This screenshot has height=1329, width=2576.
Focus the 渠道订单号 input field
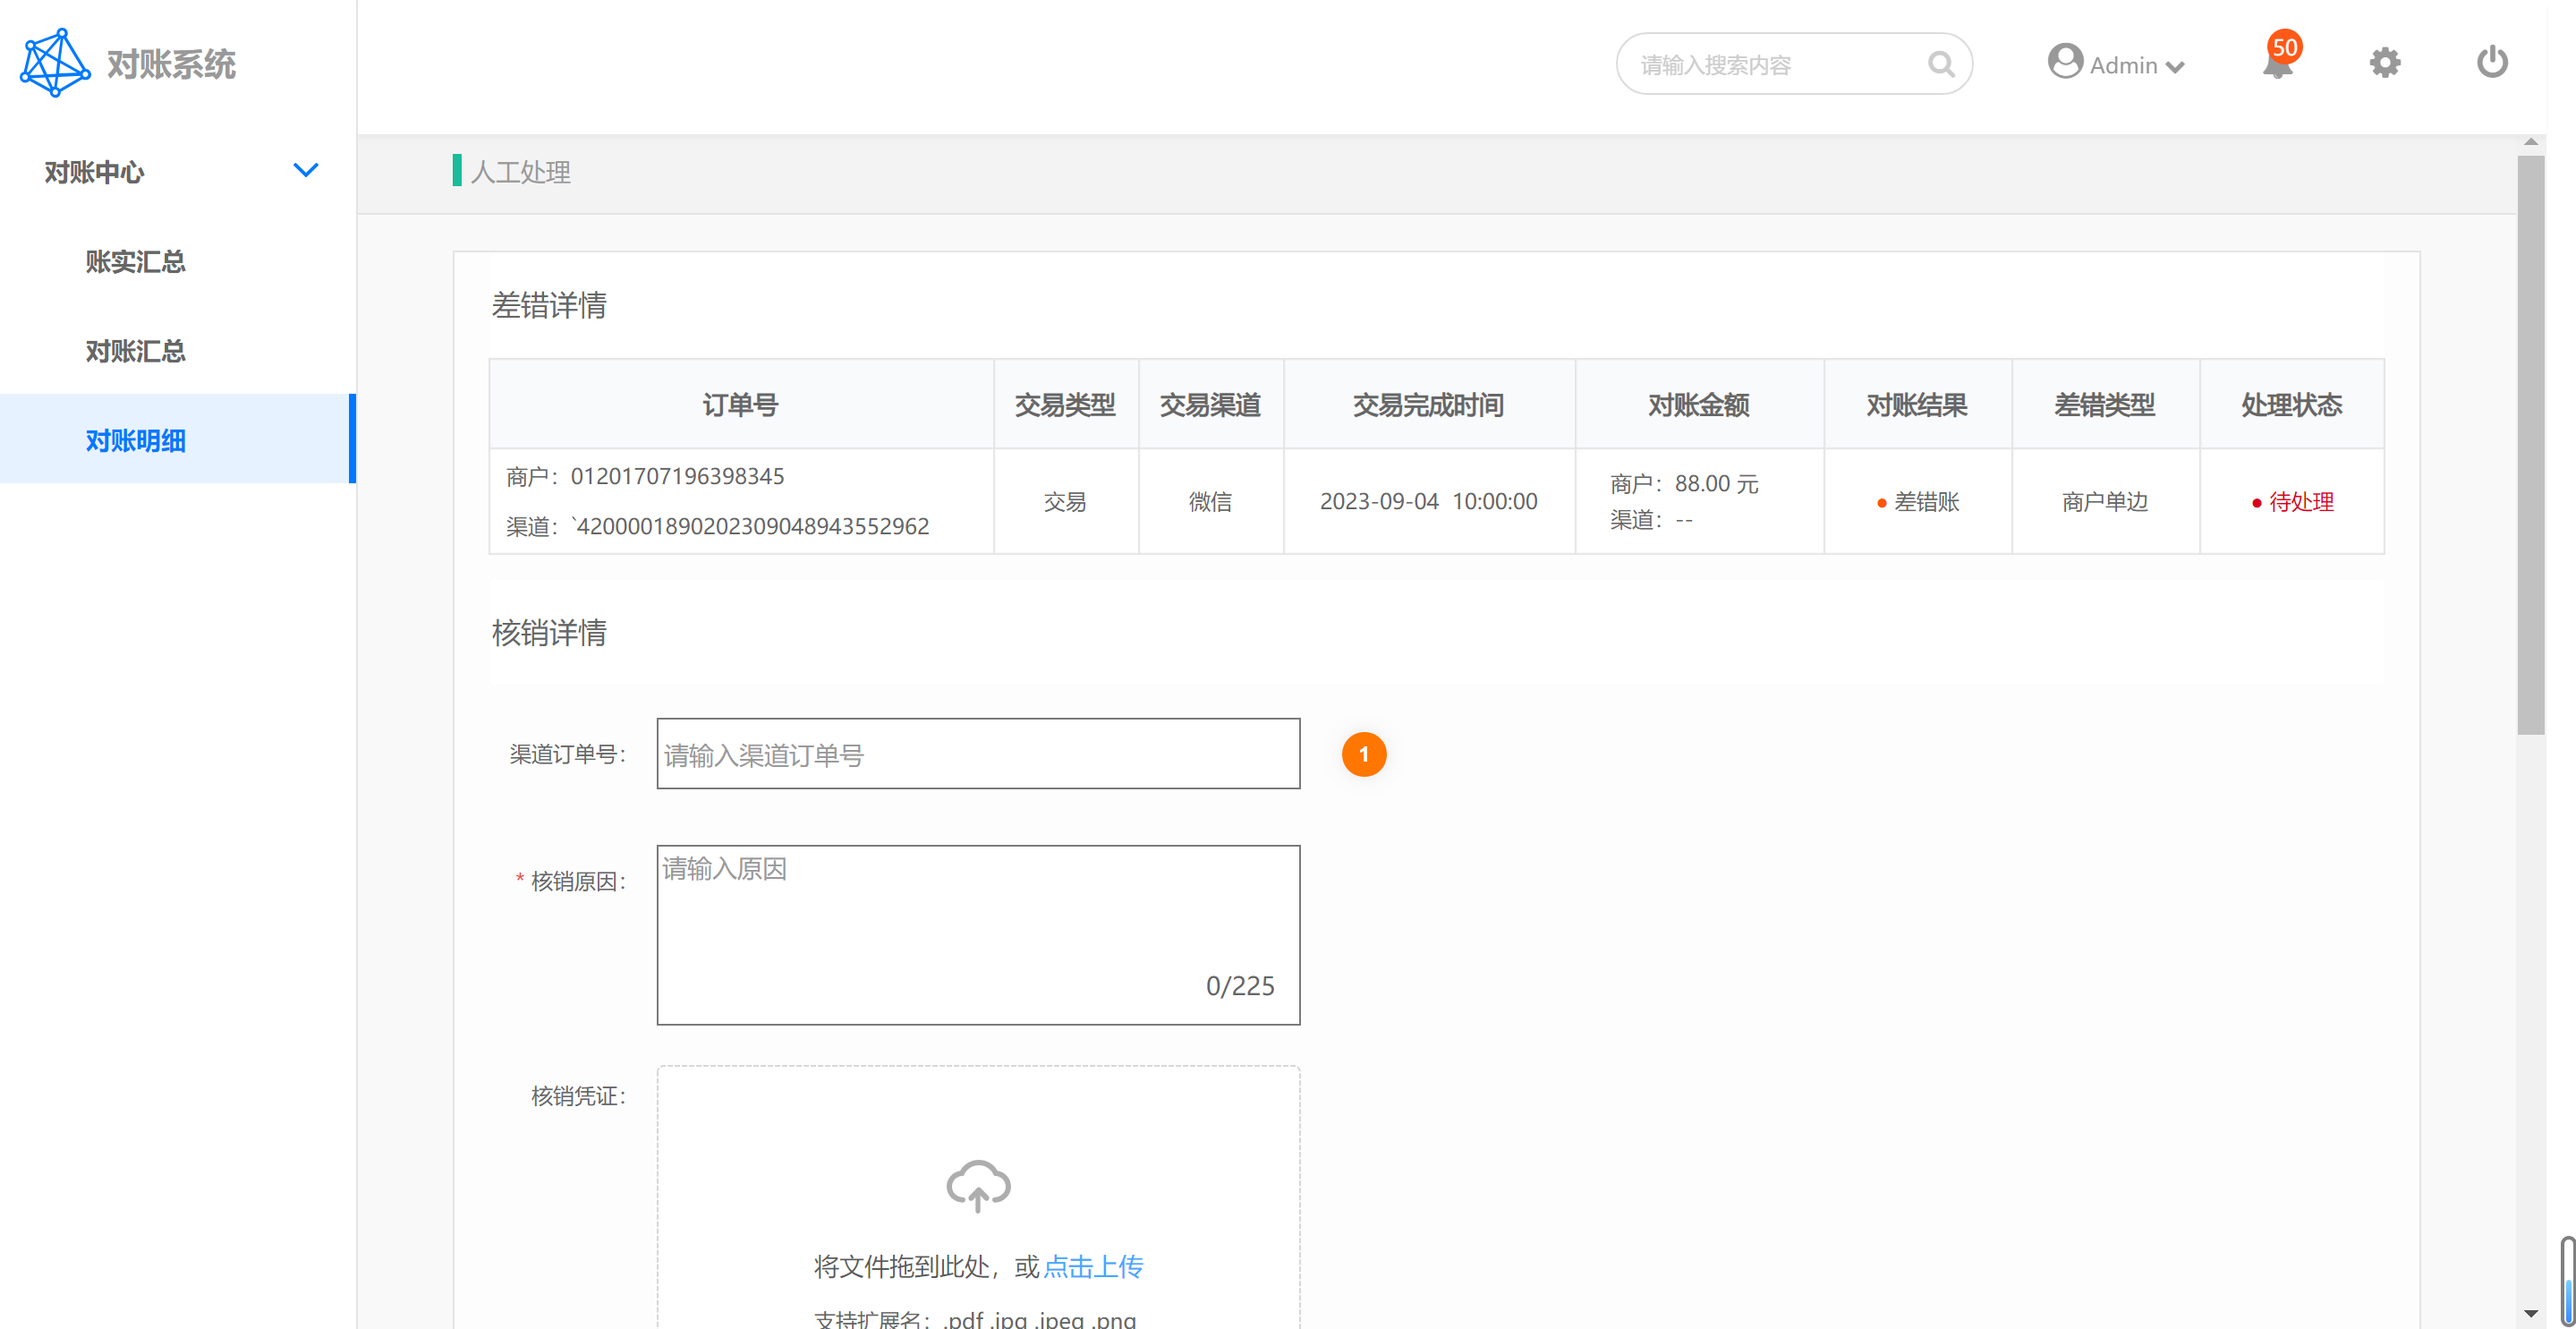(978, 754)
